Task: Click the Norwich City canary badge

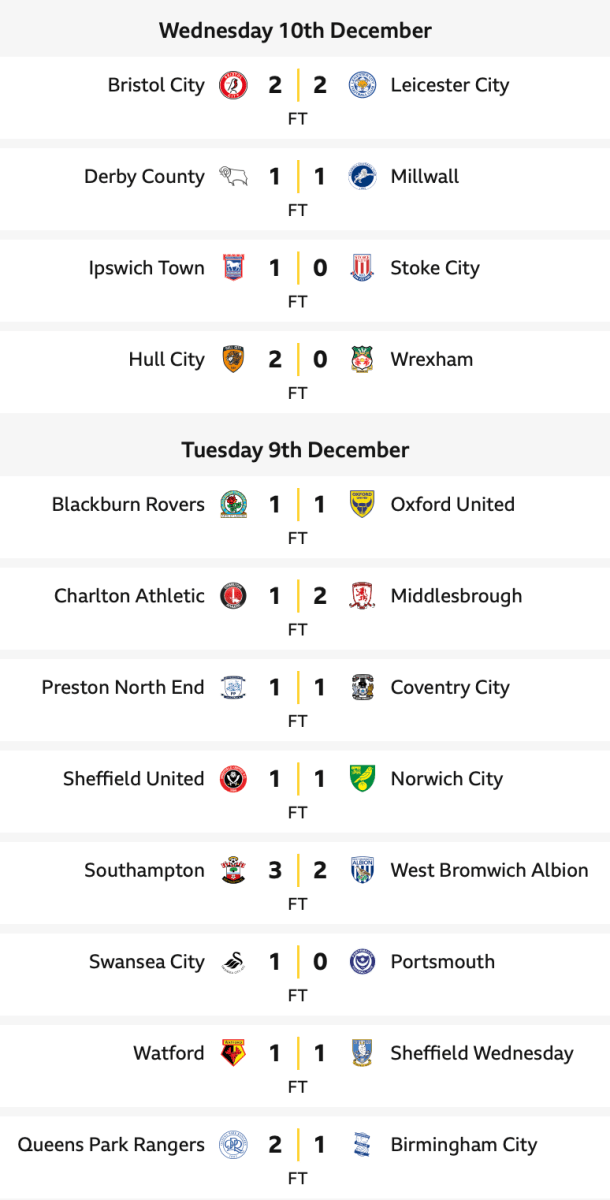Action: (361, 779)
